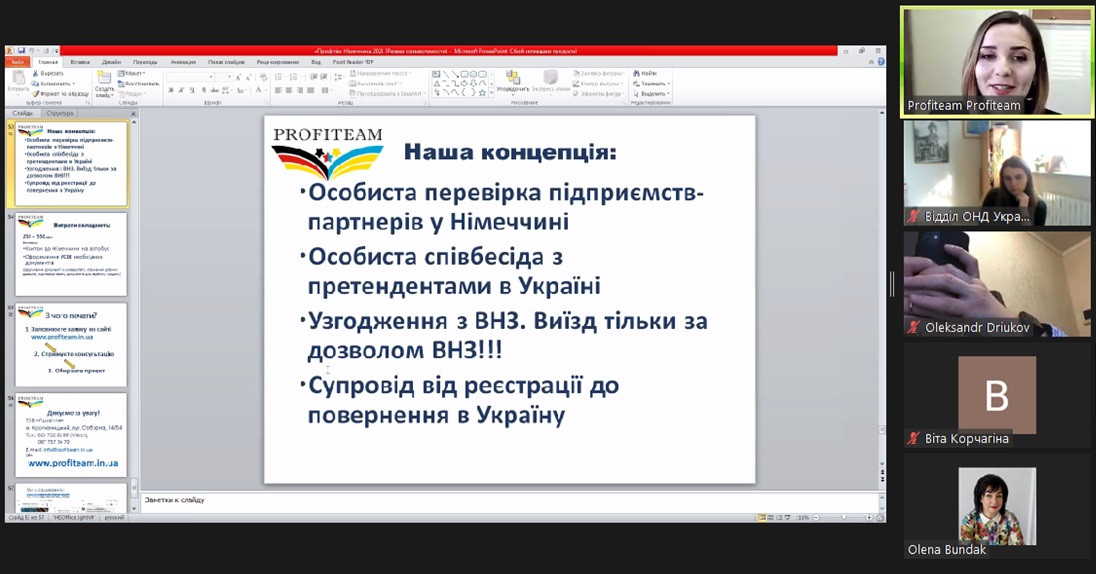The height and width of the screenshot is (574, 1096).
Task: Open the Foxit Reader PDF tab
Action: (353, 62)
